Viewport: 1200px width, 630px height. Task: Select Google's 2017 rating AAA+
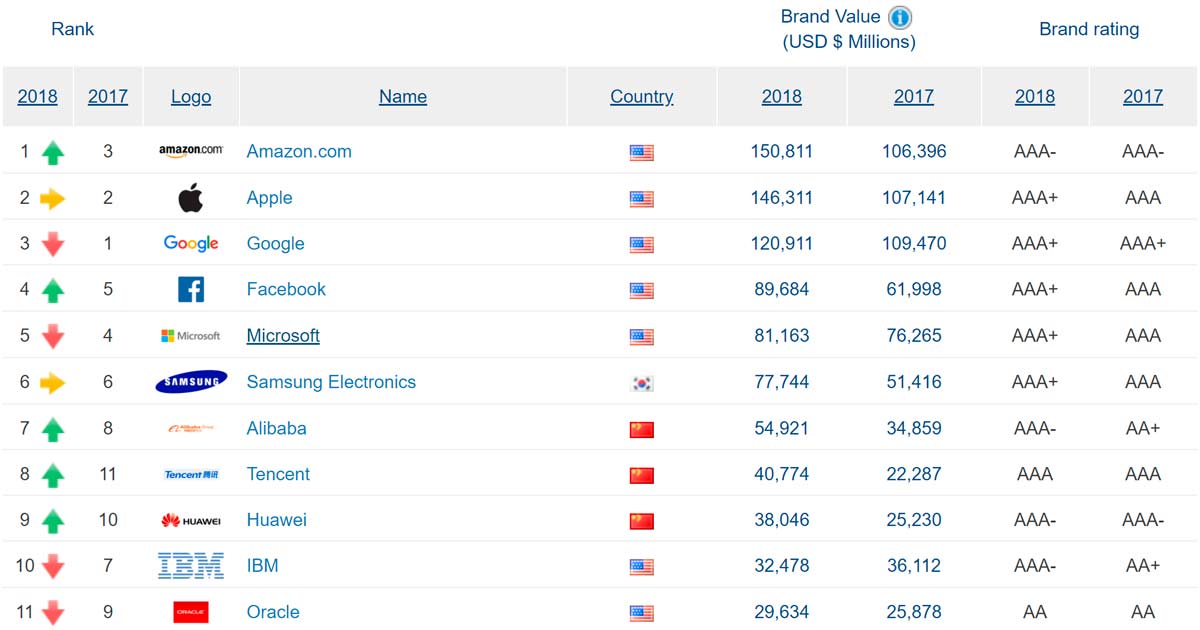1143,244
